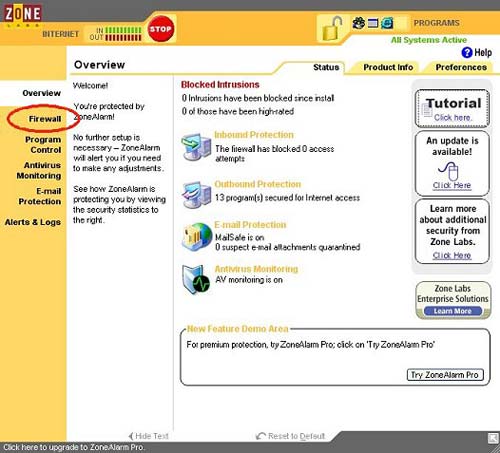This screenshot has width=500, height=453.
Task: Toggle the Internet lock padlock icon
Action: point(332,29)
